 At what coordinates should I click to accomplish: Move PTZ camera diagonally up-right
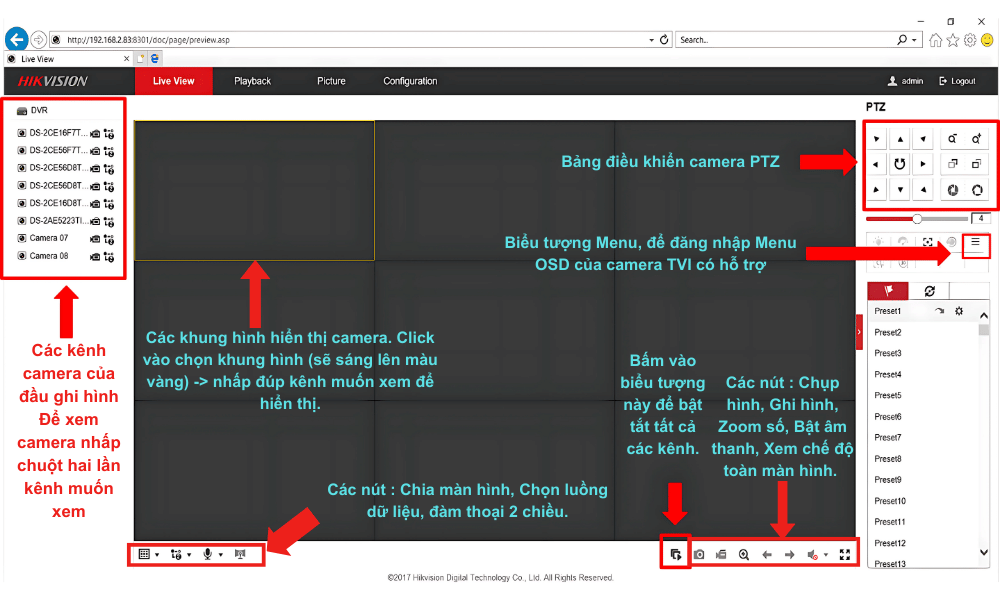pos(923,139)
